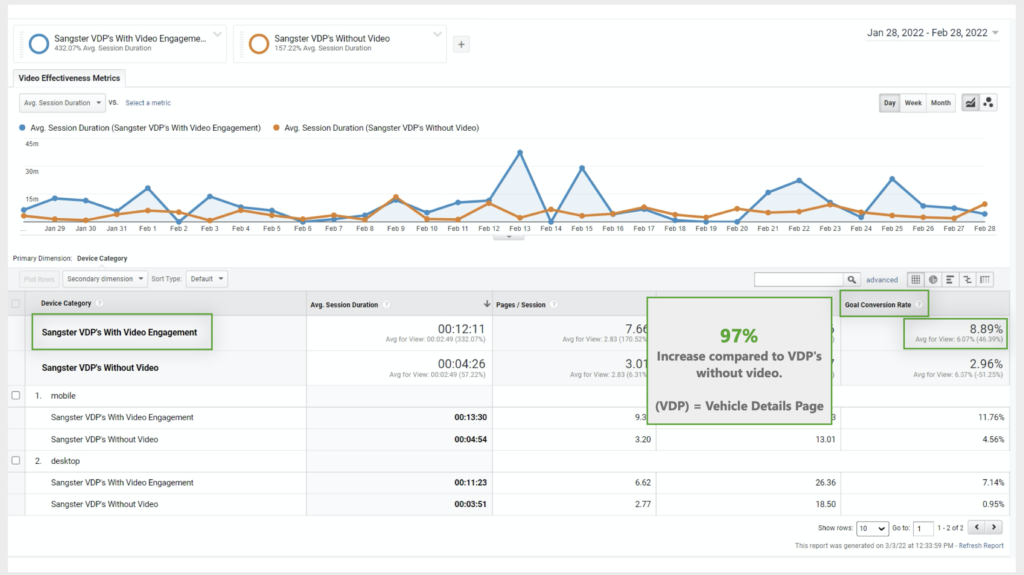The image size is (1024, 575).
Task: Open the Secondary dimension dropdown
Action: tap(105, 279)
